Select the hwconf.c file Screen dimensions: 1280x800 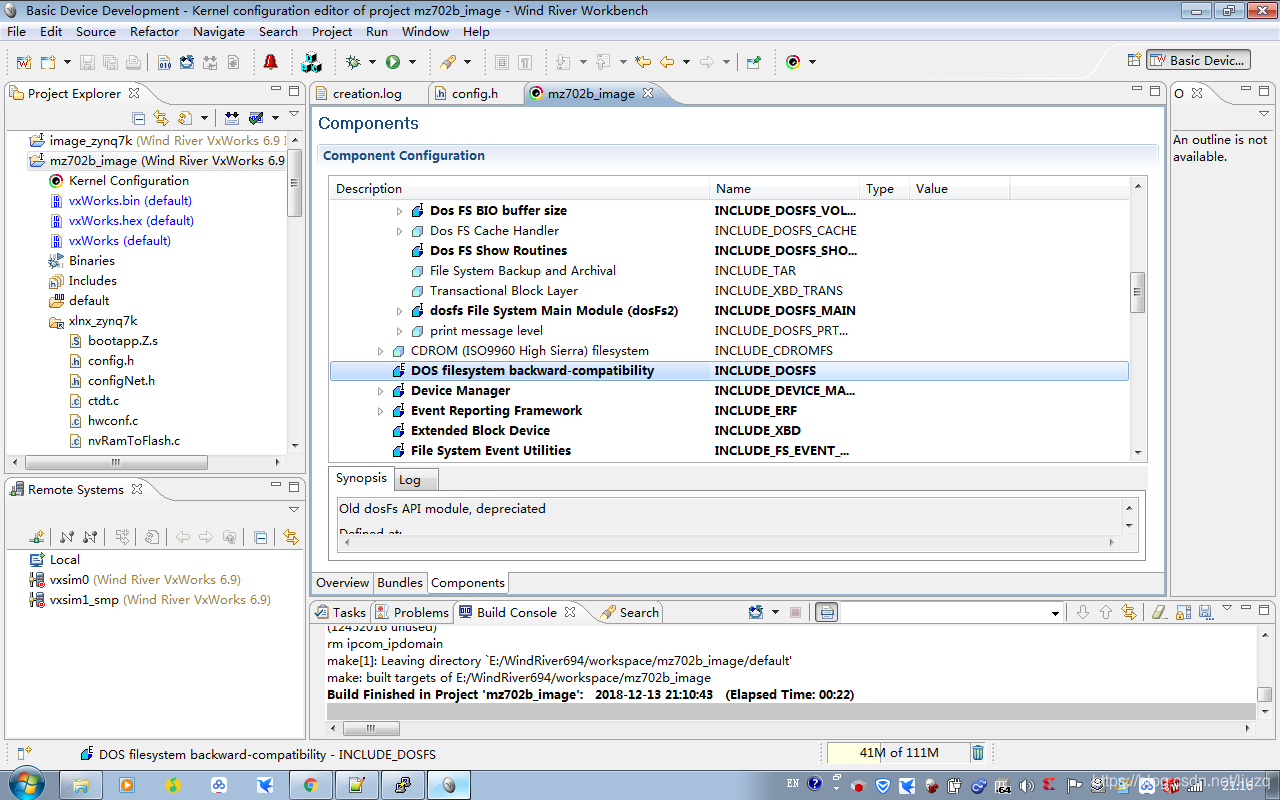point(113,421)
